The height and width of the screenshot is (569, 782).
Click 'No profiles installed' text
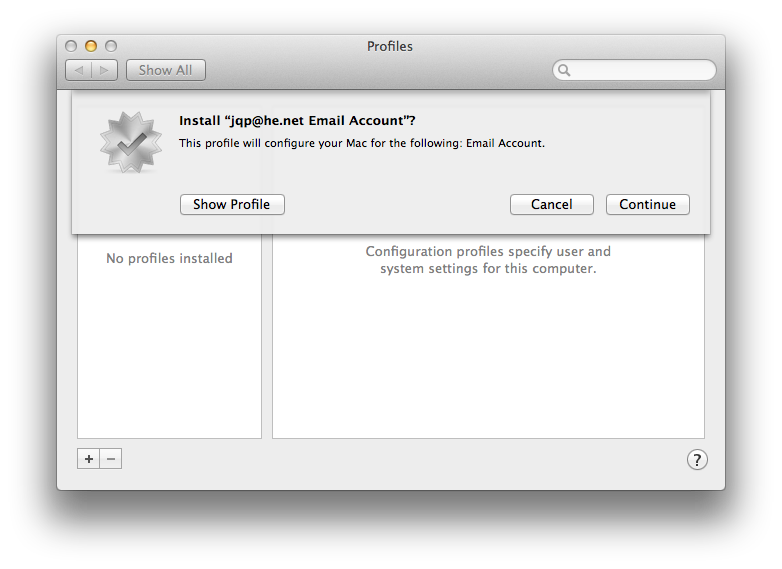pos(169,258)
